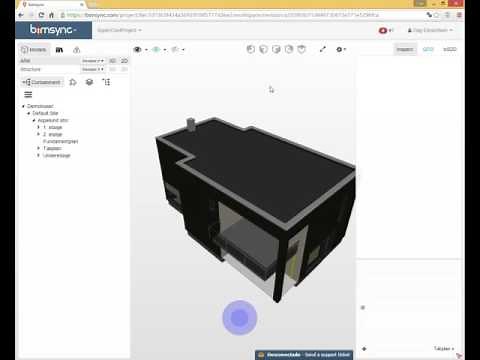Click the fifth cube view preset icon
480x360 pixels.
302,49
